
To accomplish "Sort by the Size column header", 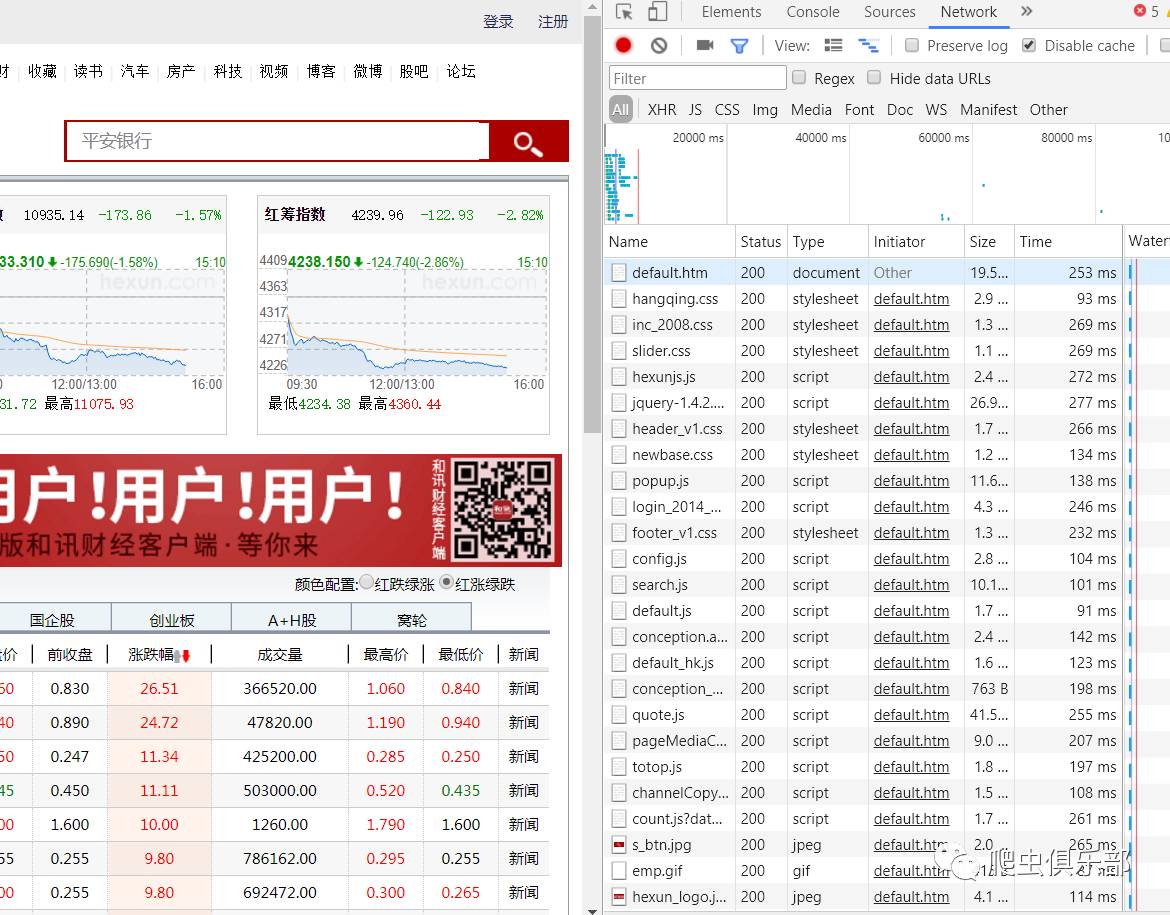I will [x=989, y=242].
